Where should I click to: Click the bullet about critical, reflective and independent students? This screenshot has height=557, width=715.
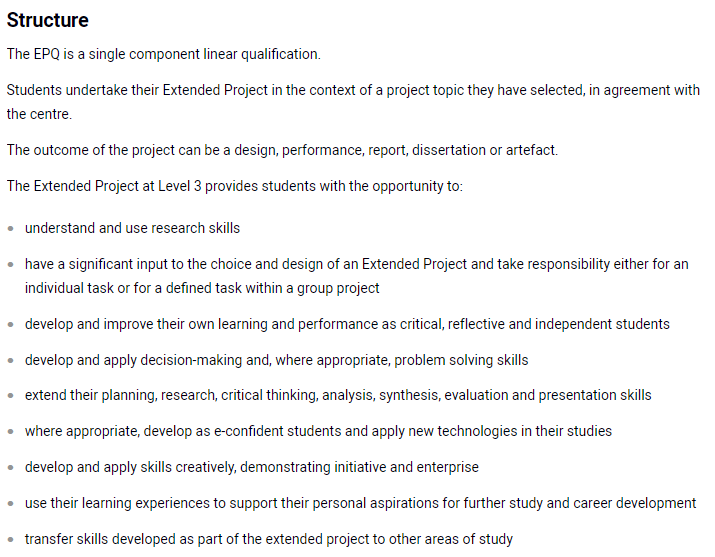(347, 324)
